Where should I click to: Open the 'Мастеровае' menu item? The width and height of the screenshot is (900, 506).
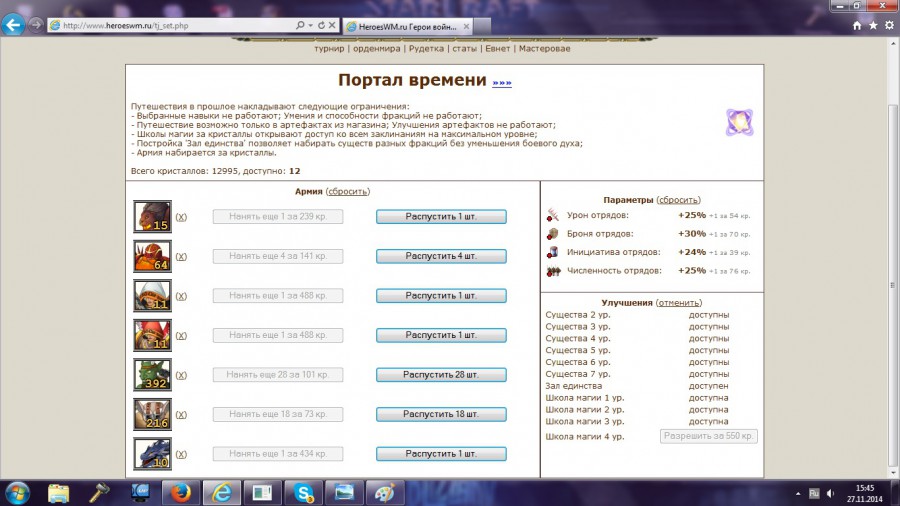(x=545, y=48)
